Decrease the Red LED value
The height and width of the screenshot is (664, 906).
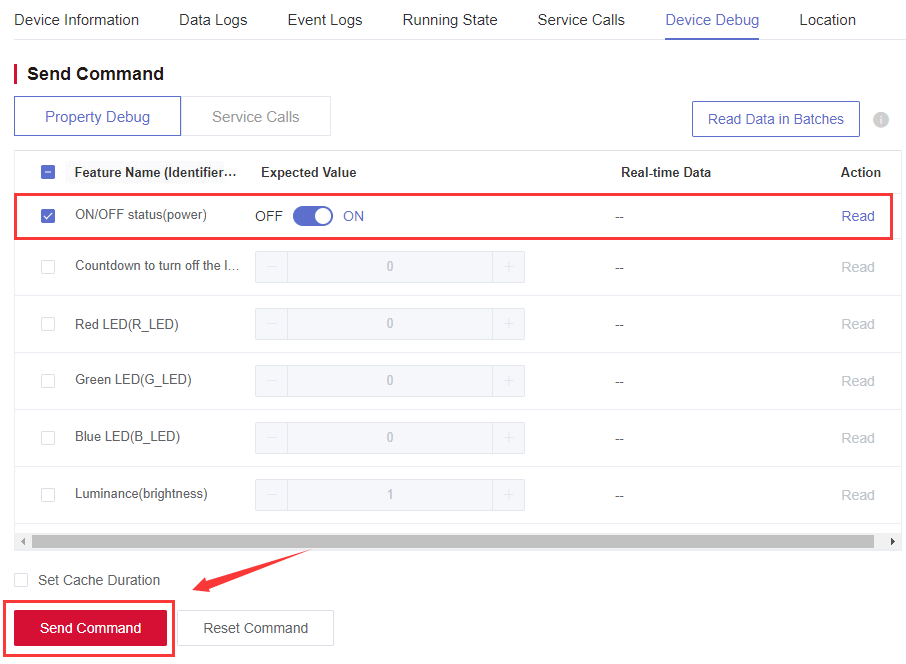pos(272,324)
